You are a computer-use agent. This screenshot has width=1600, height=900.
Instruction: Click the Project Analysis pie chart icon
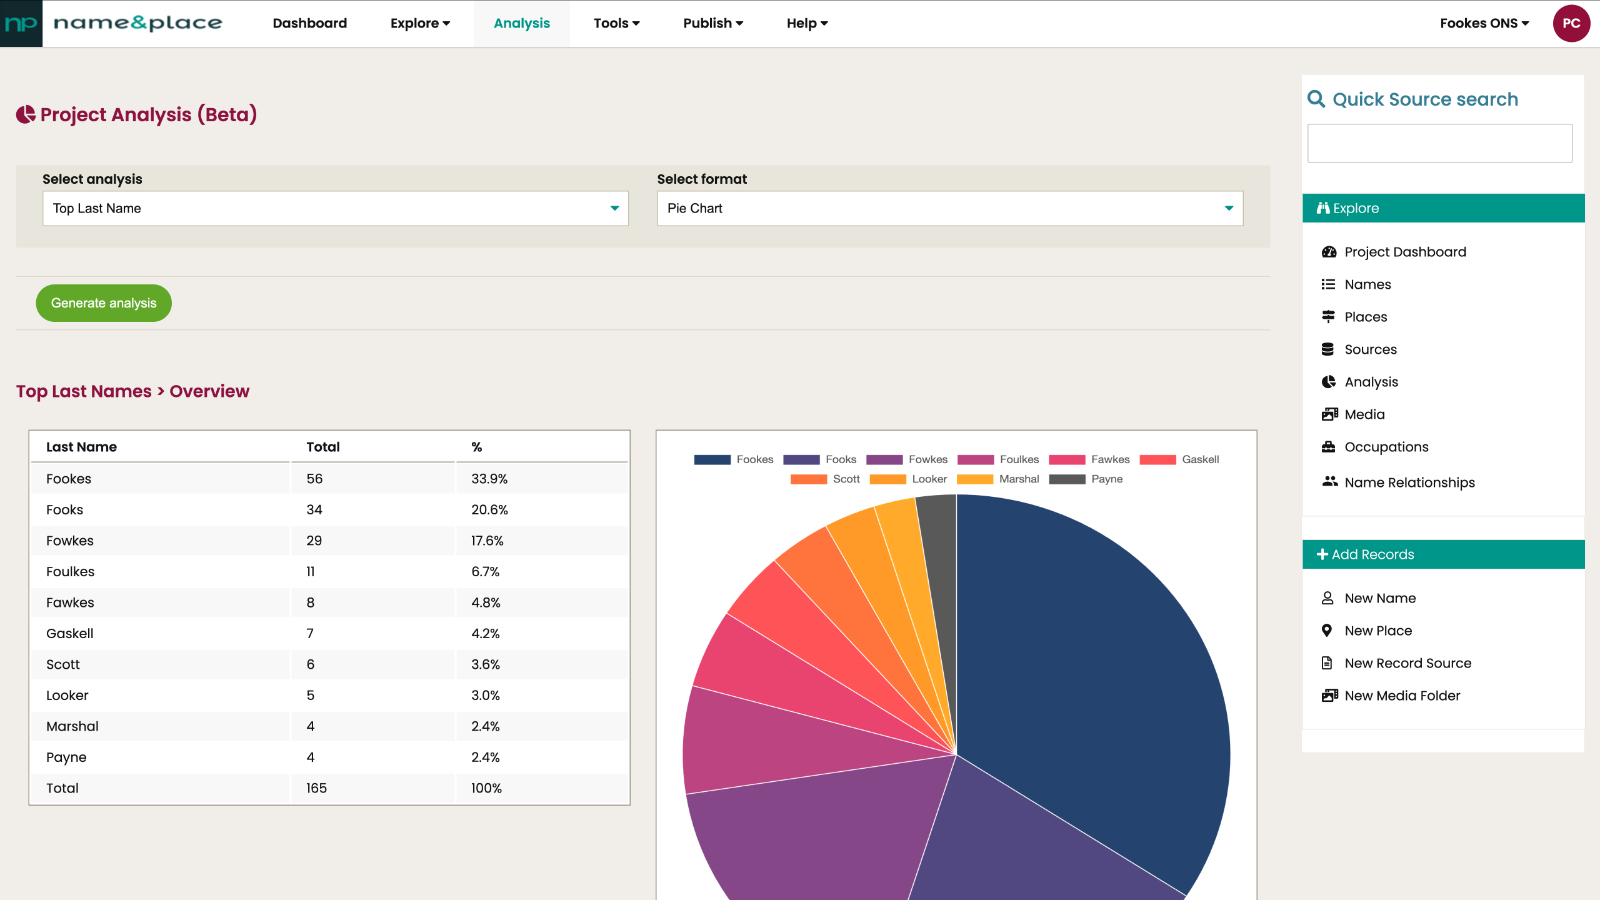[x=26, y=115]
